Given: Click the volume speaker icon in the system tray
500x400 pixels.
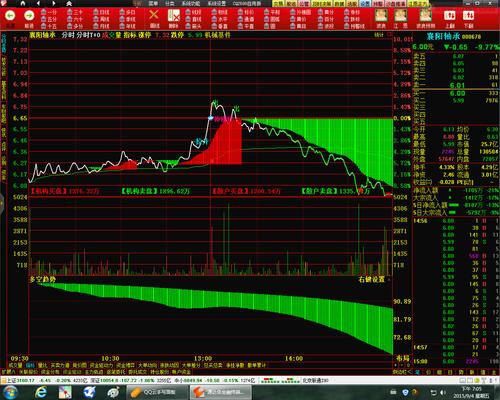Looking at the screenshot, I should click(x=442, y=393).
